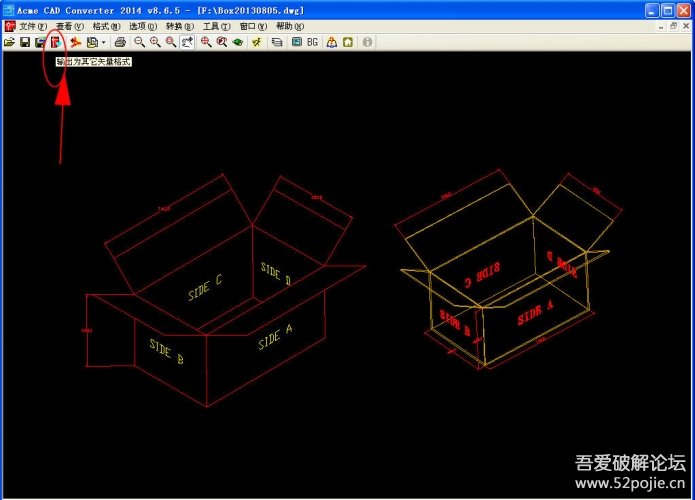Close the inner document window
Image resolution: width=695 pixels, height=500 pixels.
pyautogui.click(x=686, y=27)
